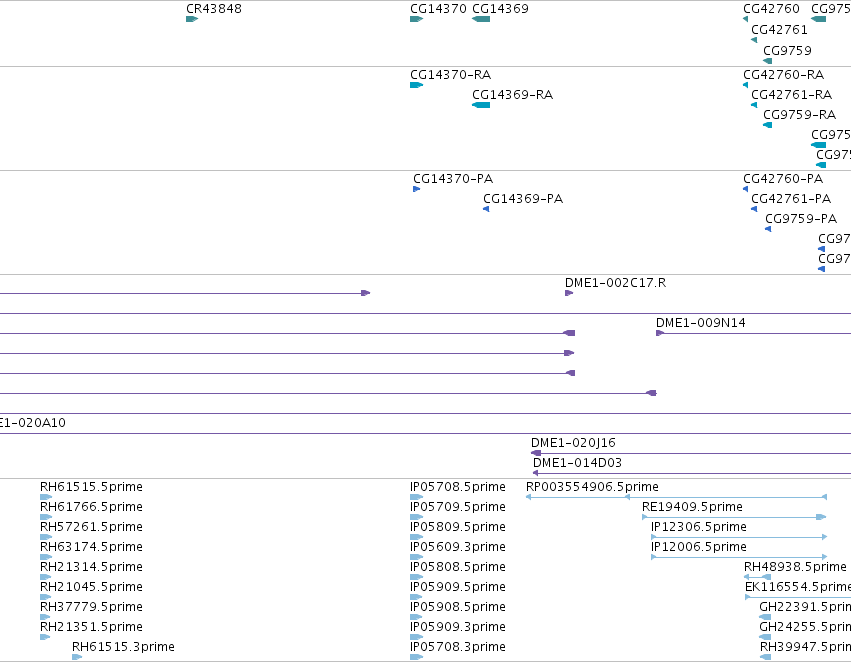Select the IP05808.5prime EST feature
The width and height of the screenshot is (851, 662).
click(x=417, y=577)
